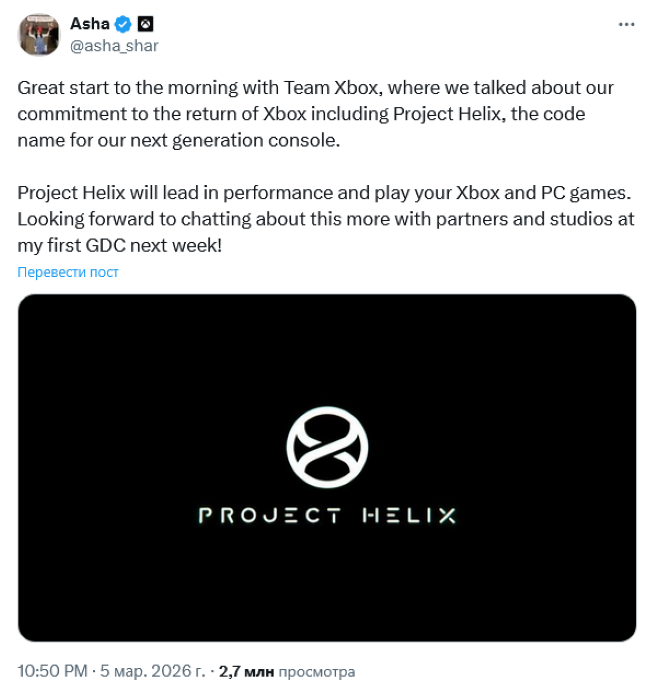Screen dimensions: 655x690
Task: Open the @asha_shar handle link
Action: 114,45
